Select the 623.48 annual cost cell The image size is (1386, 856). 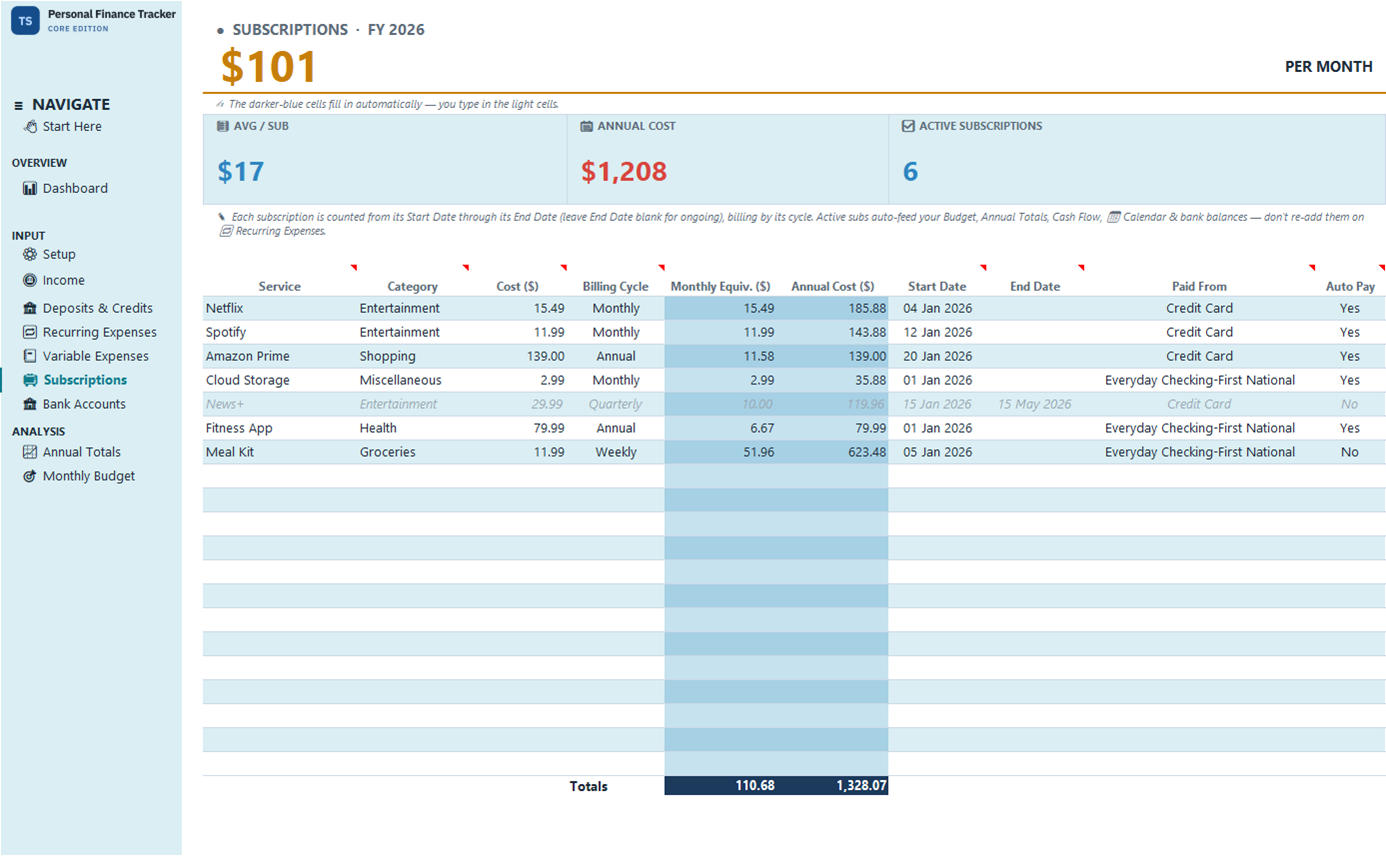tap(833, 452)
